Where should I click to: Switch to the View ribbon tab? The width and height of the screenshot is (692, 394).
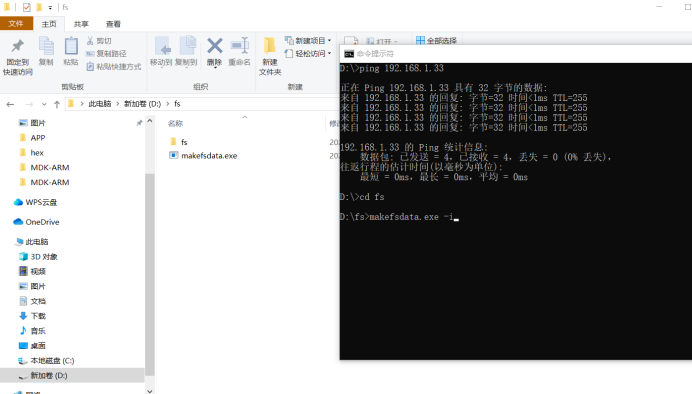[x=113, y=24]
